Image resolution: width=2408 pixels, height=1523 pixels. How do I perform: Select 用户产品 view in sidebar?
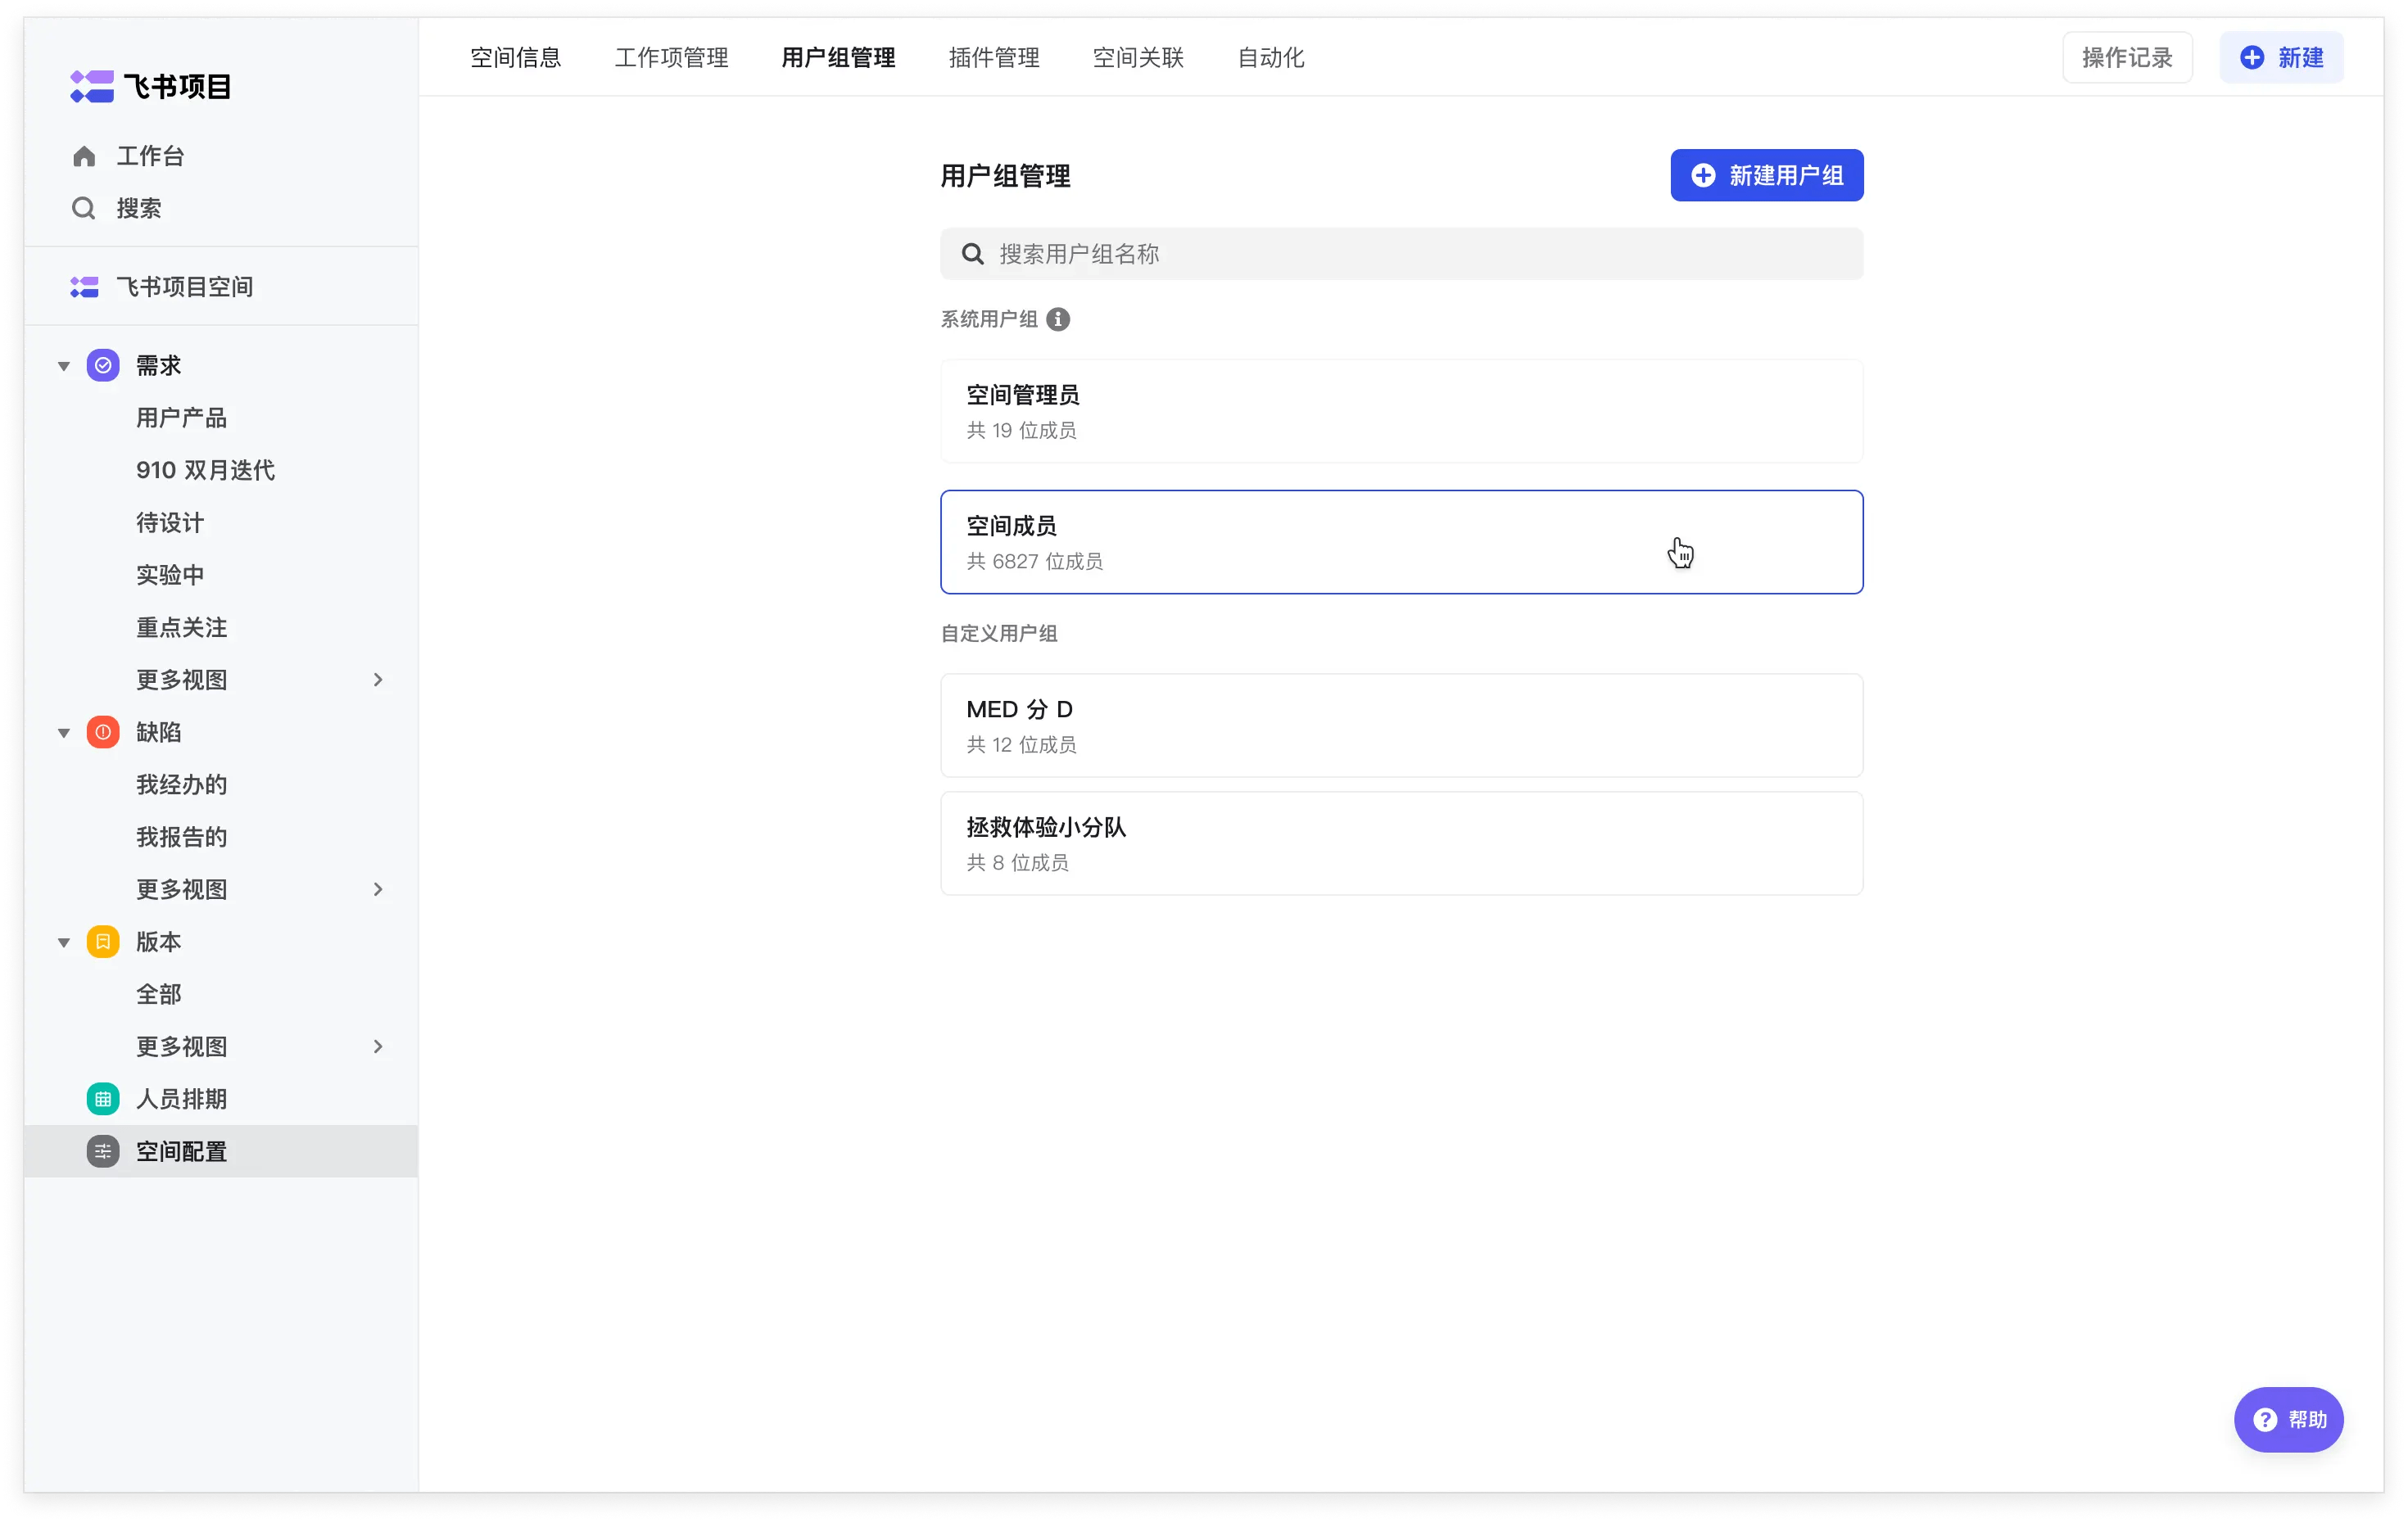(182, 418)
